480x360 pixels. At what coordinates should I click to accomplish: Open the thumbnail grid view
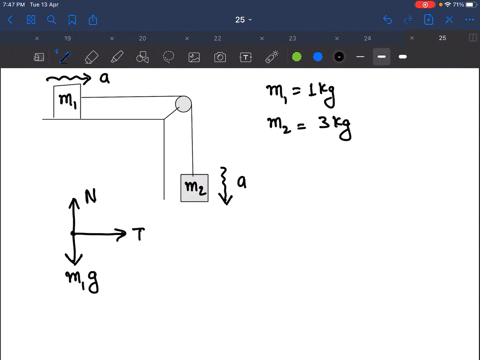31,20
